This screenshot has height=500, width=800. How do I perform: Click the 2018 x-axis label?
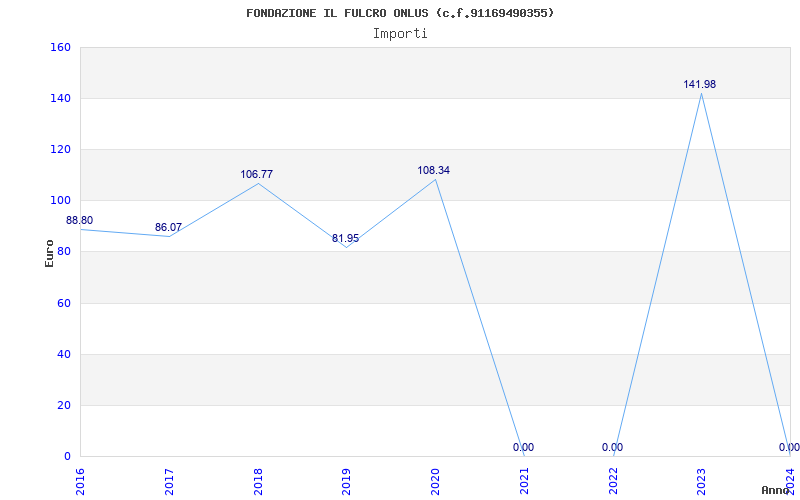(x=258, y=482)
